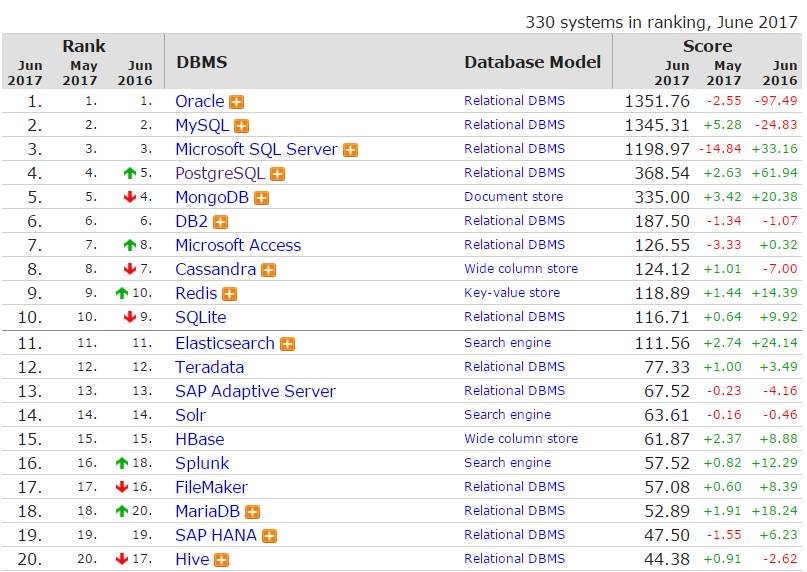Click the Score column header
The width and height of the screenshot is (807, 572).
pos(708,46)
